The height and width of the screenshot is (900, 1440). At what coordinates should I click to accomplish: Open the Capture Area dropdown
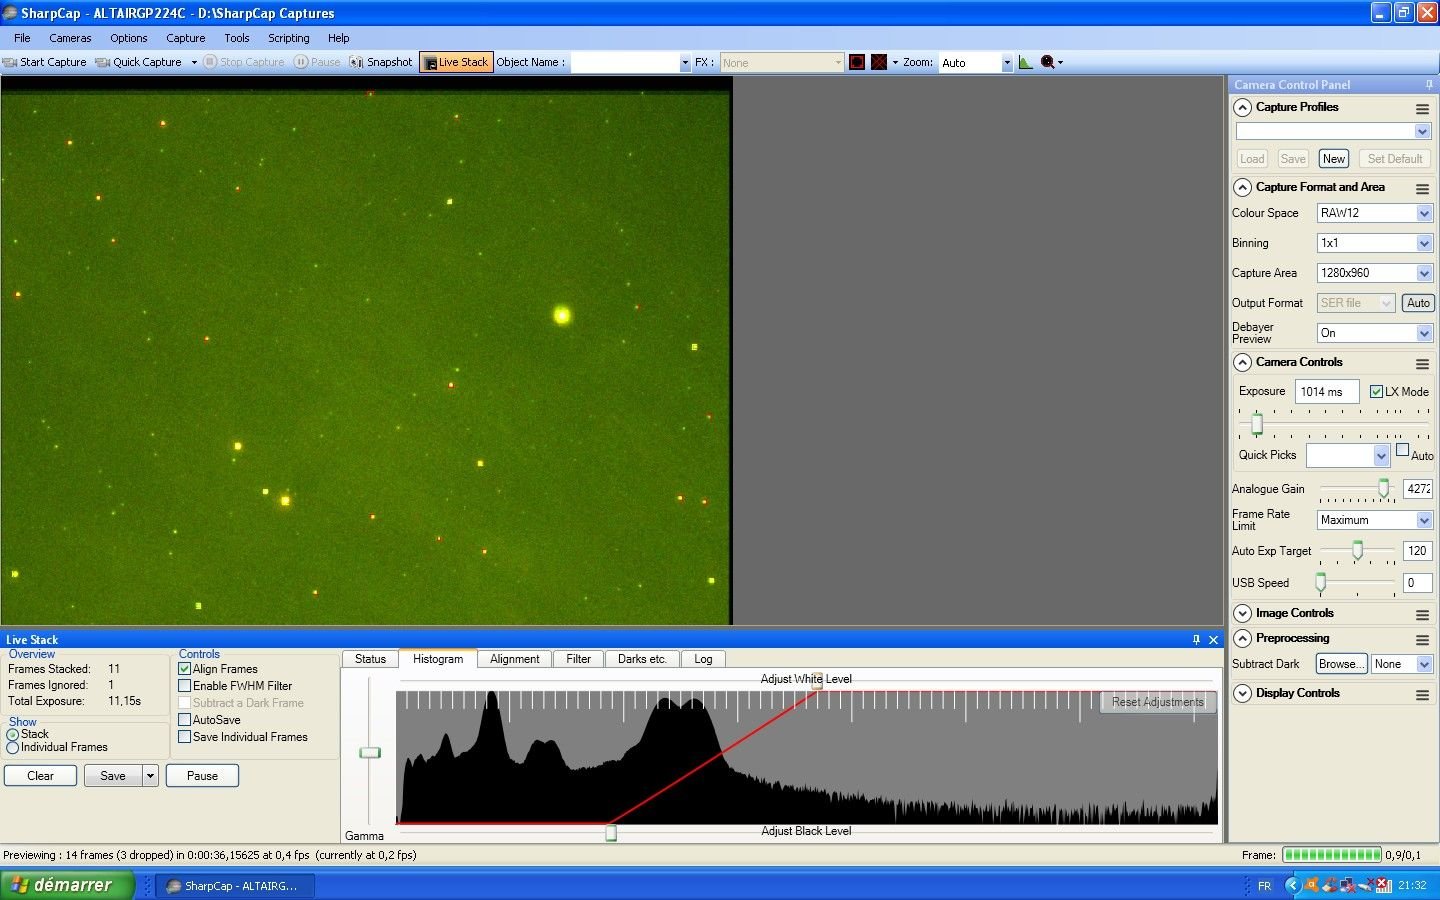click(1424, 273)
